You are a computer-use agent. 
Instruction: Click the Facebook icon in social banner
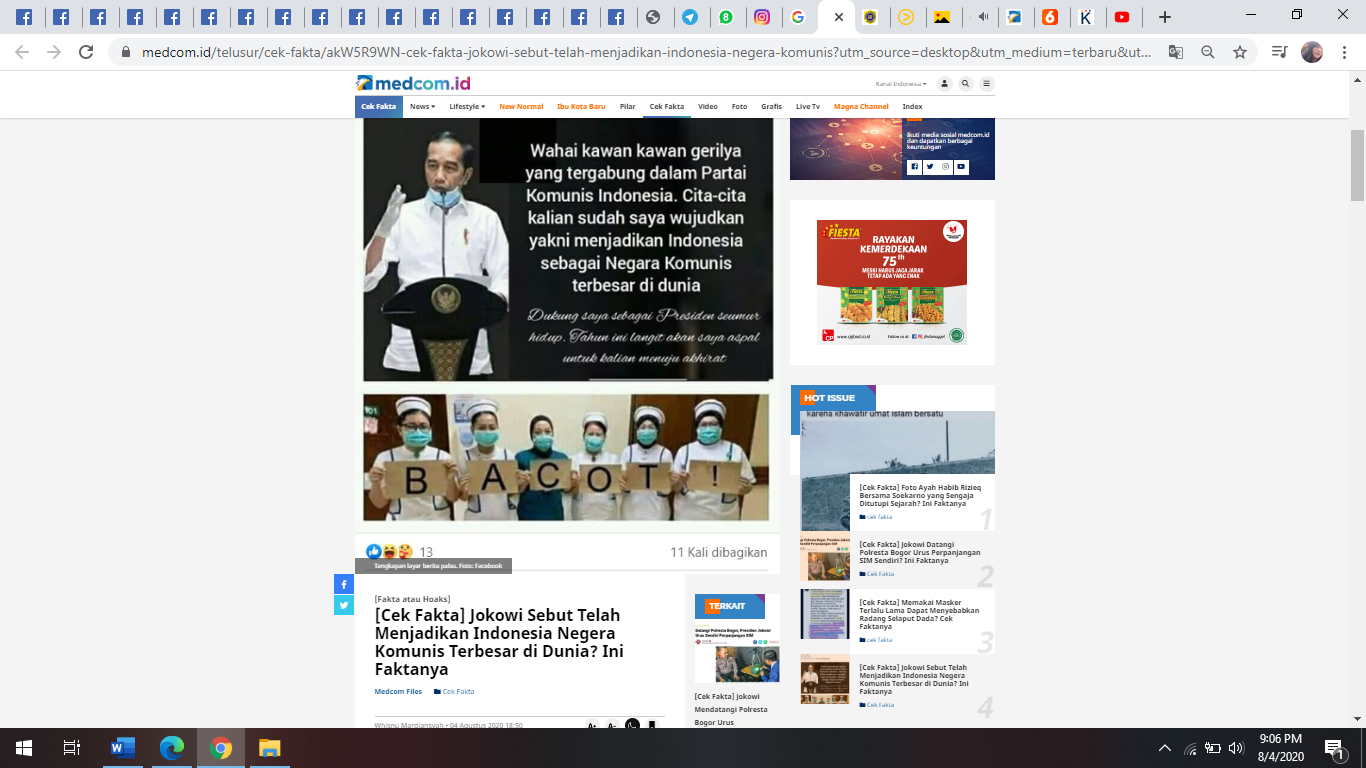(914, 167)
